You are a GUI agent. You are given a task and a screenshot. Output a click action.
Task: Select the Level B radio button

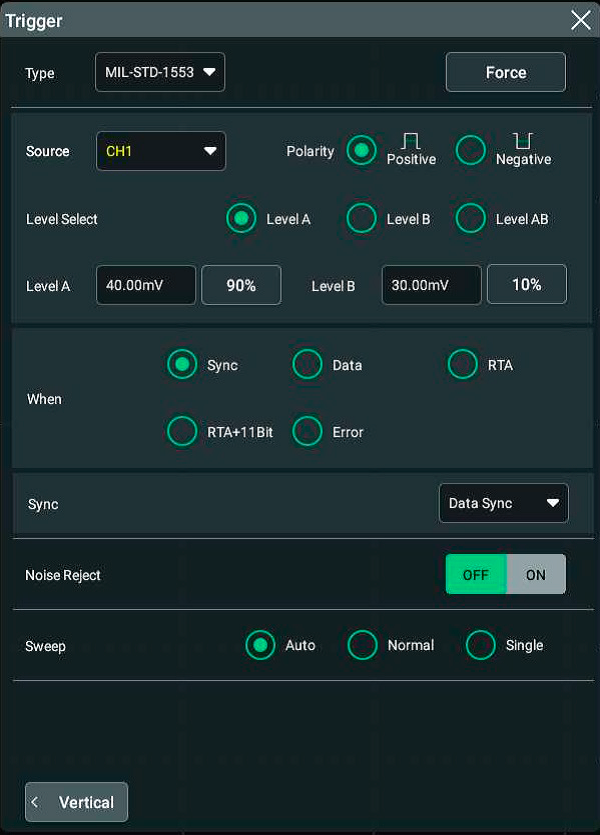pos(362,219)
